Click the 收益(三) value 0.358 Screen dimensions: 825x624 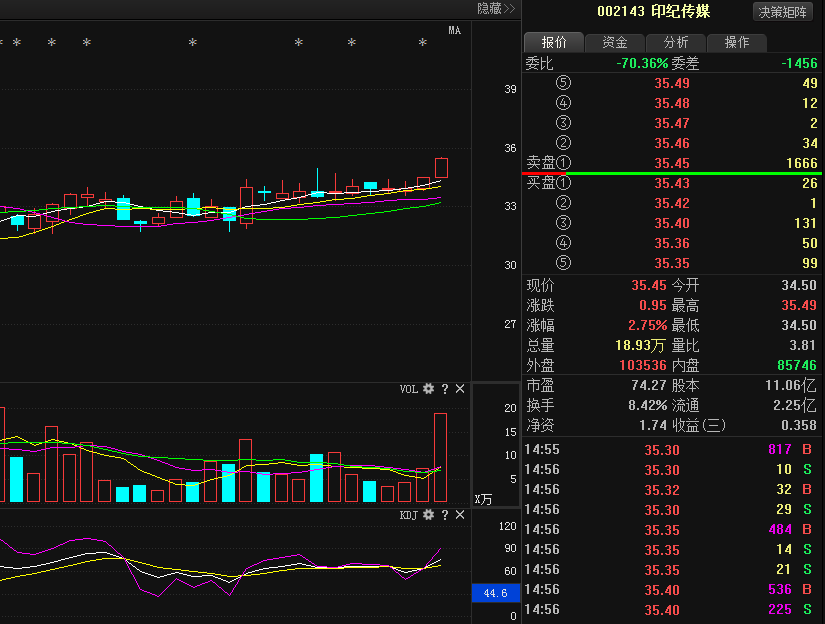[x=799, y=425]
